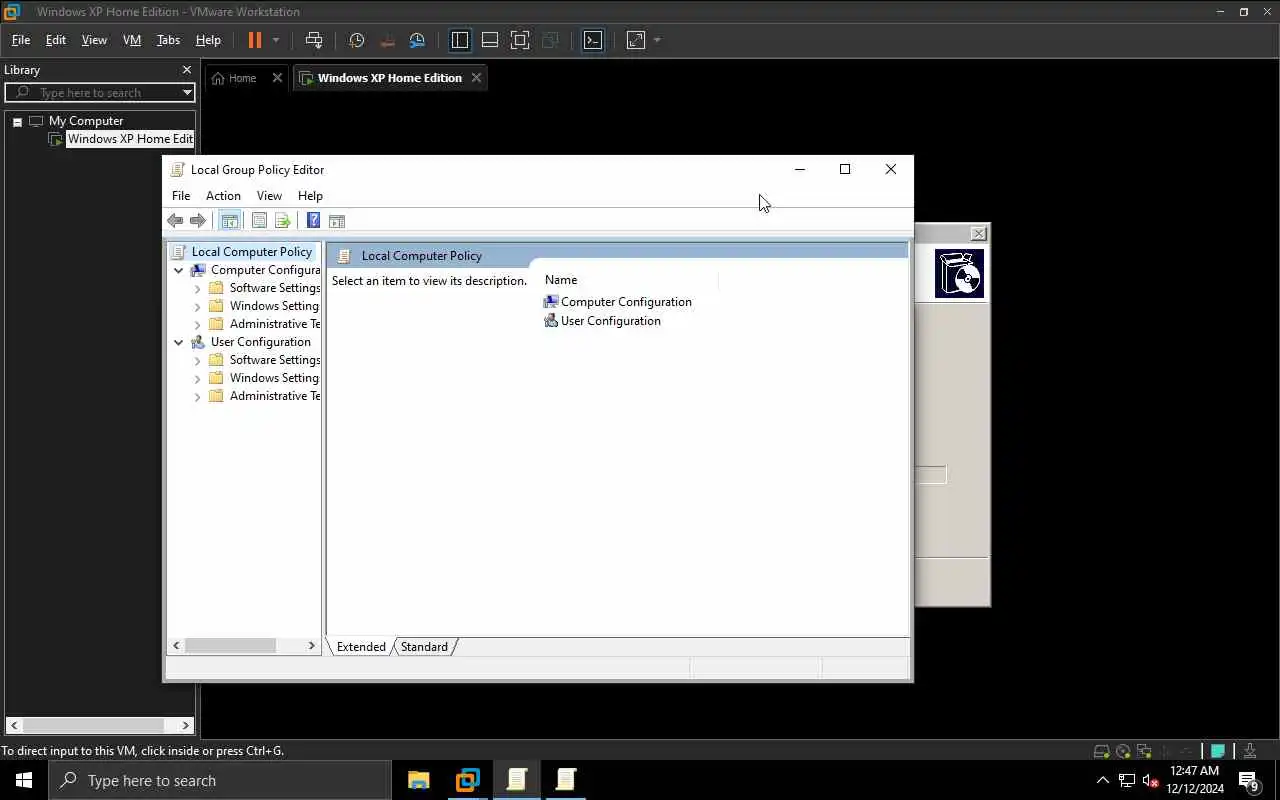Image resolution: width=1280 pixels, height=800 pixels.
Task: Select Local Computer Policy tree root
Action: (251, 252)
